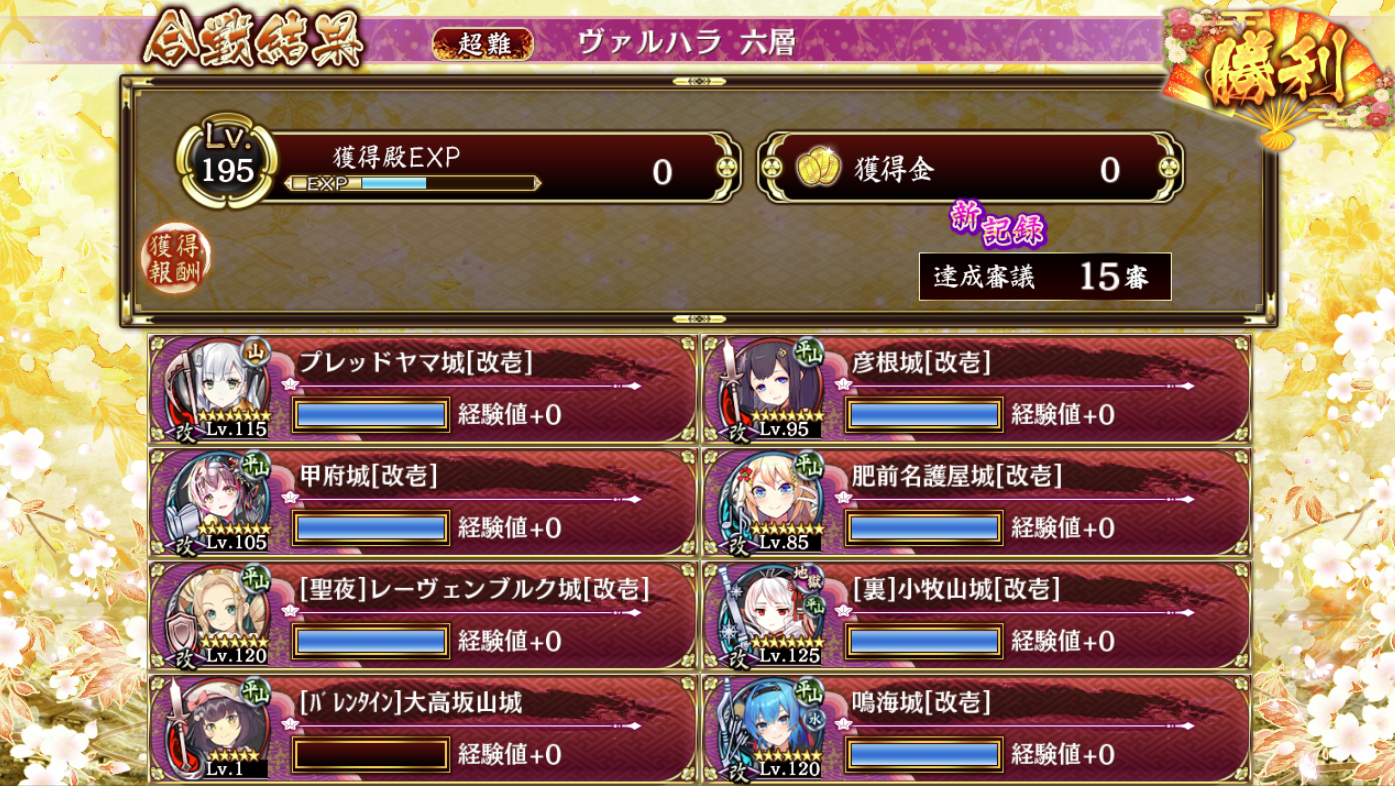Click the 合戦結果 title header
Screen dimensions: 1395x786
[252, 40]
